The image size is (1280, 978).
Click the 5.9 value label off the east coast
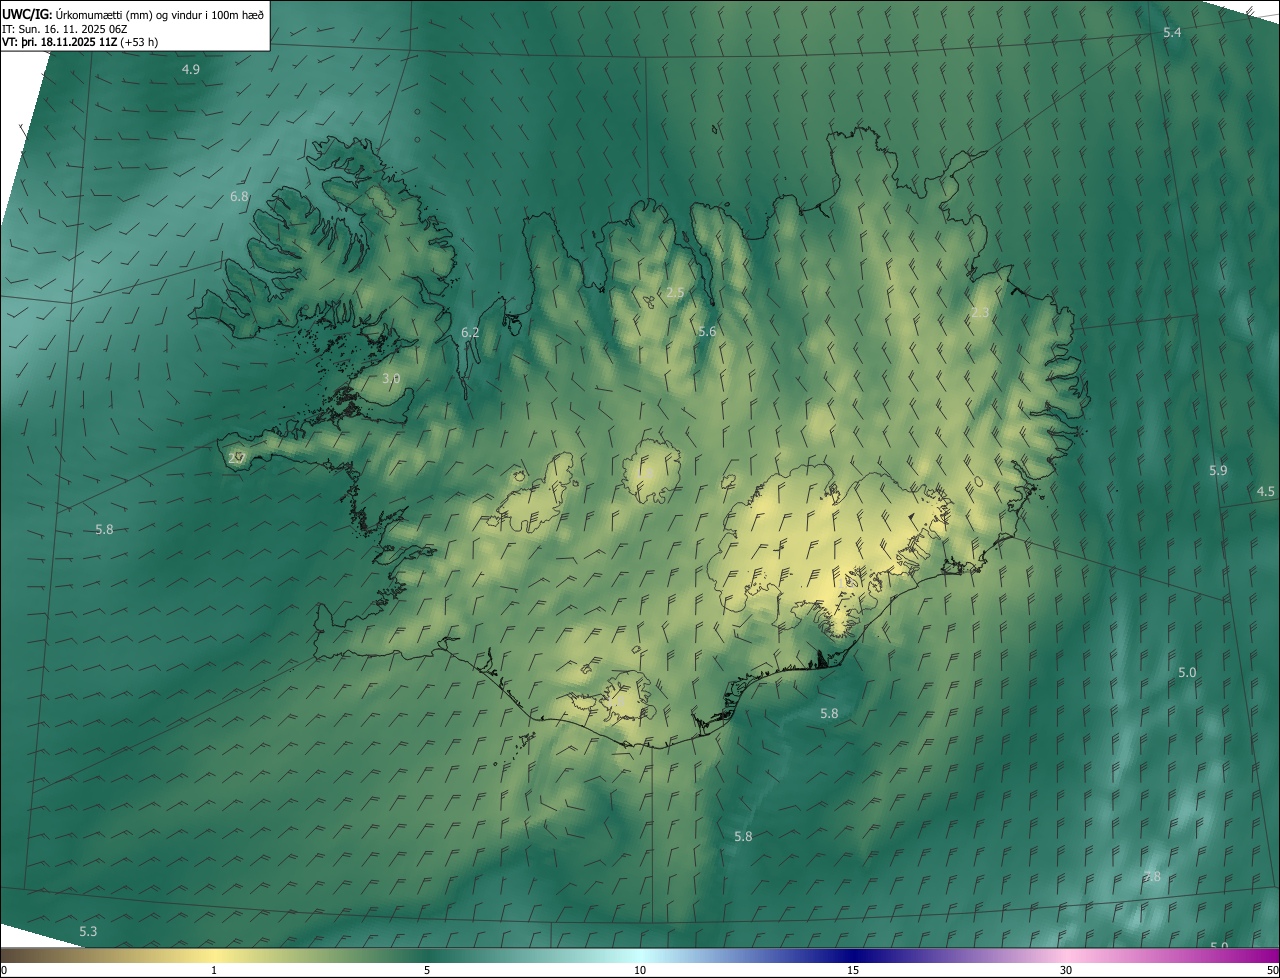pyautogui.click(x=1218, y=470)
